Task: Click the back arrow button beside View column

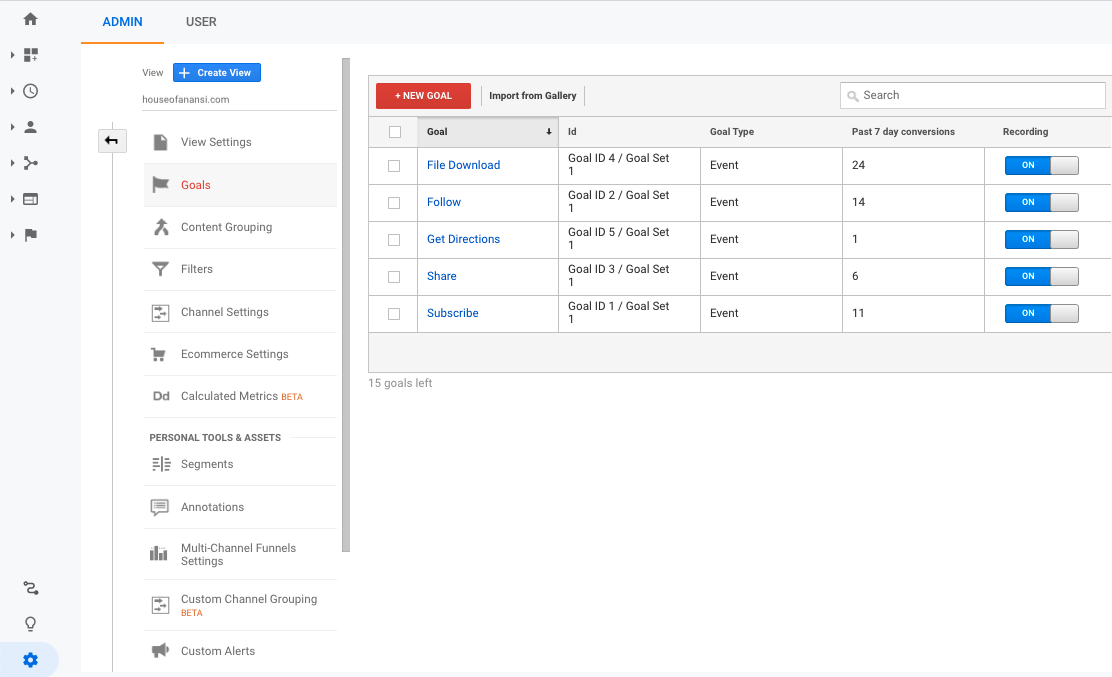Action: (111, 141)
